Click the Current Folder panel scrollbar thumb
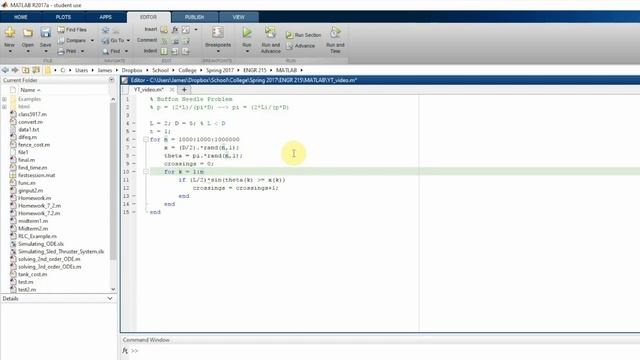This screenshot has height=360, width=640. 113,181
